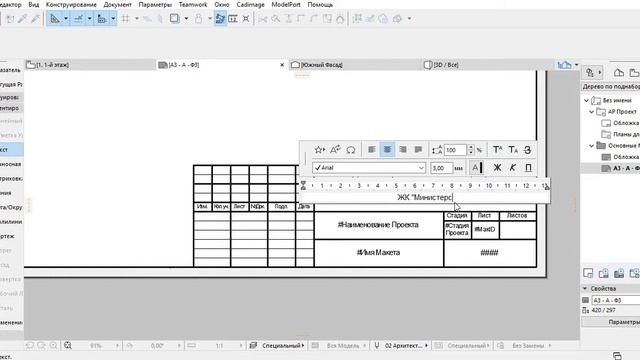The image size is (640, 360).
Task: Click the autotext insert icon
Action: [x=335, y=150]
